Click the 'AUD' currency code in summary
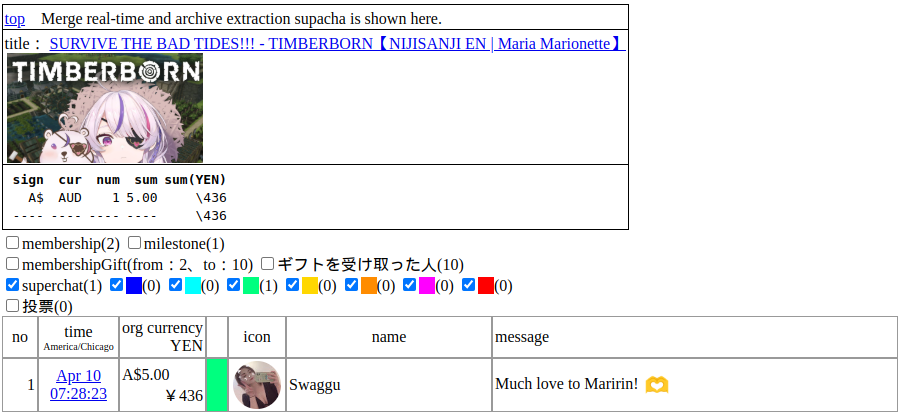 70,198
